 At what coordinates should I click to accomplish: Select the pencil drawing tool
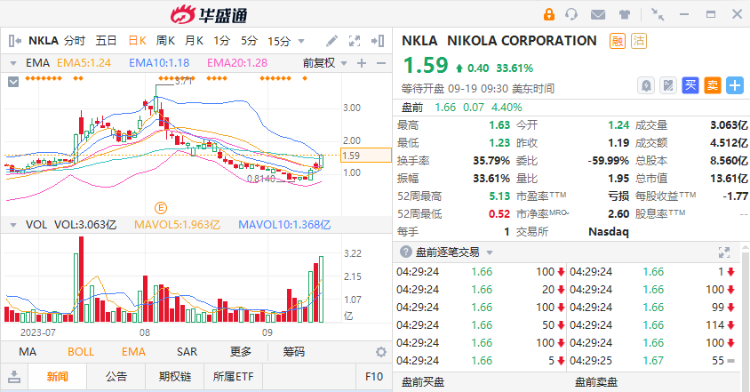331,41
